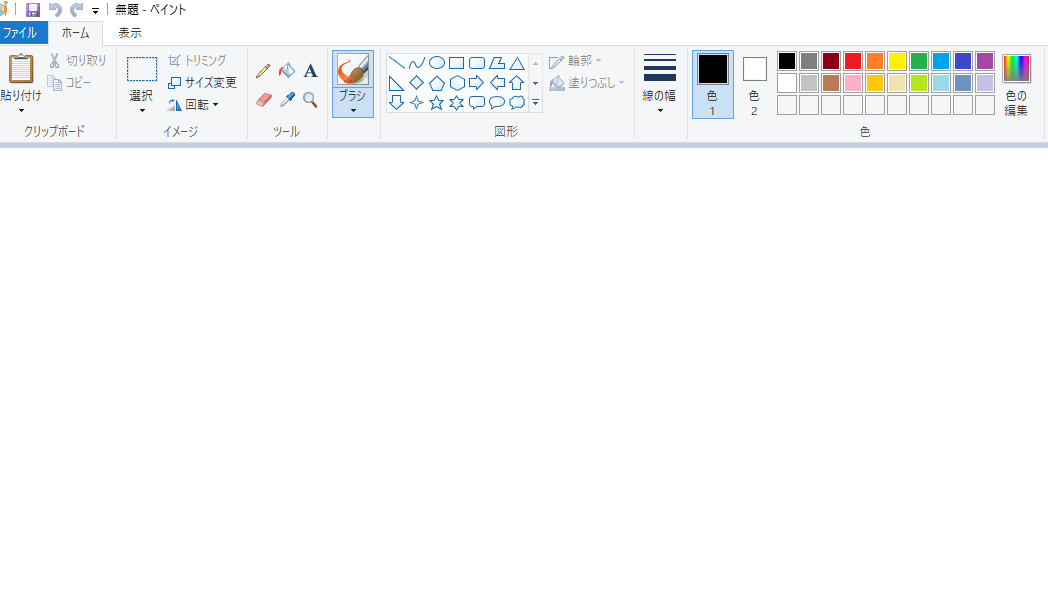1048x611 pixels.
Task: Choose the Six-point star shape
Action: (x=456, y=102)
